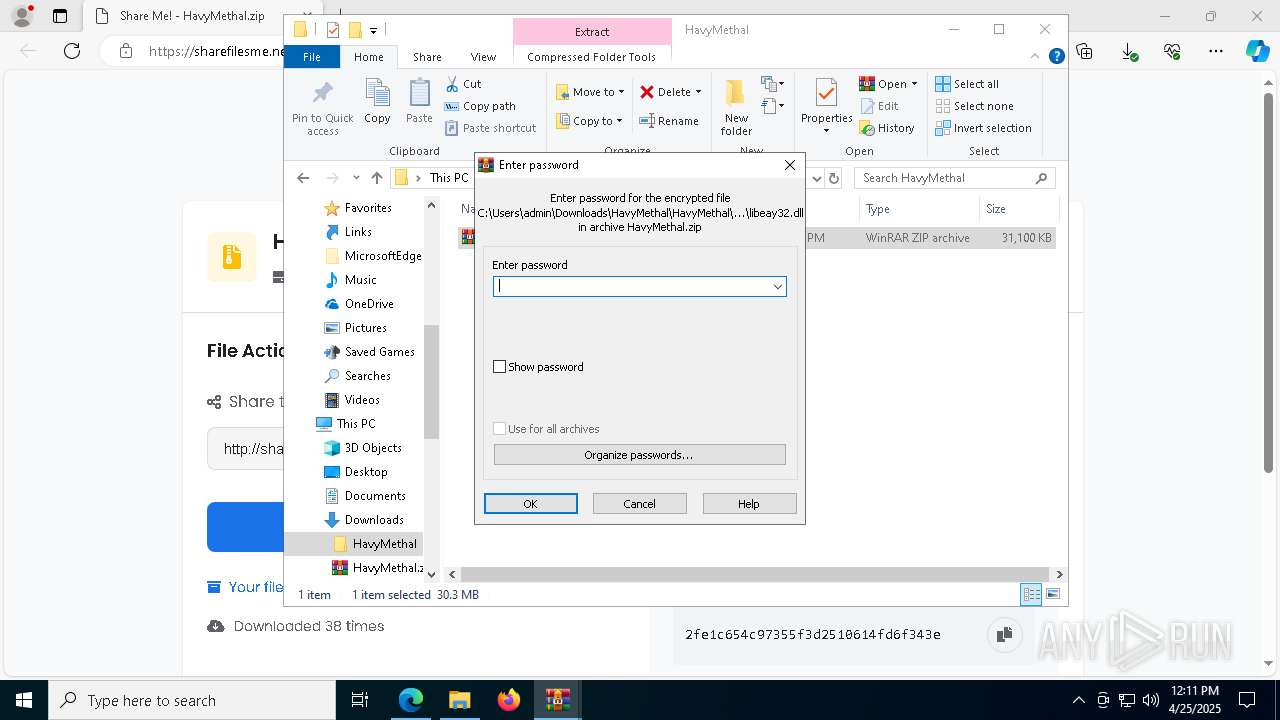Click the Search HavyMethal field
This screenshot has width=1280, height=720.
coord(955,178)
